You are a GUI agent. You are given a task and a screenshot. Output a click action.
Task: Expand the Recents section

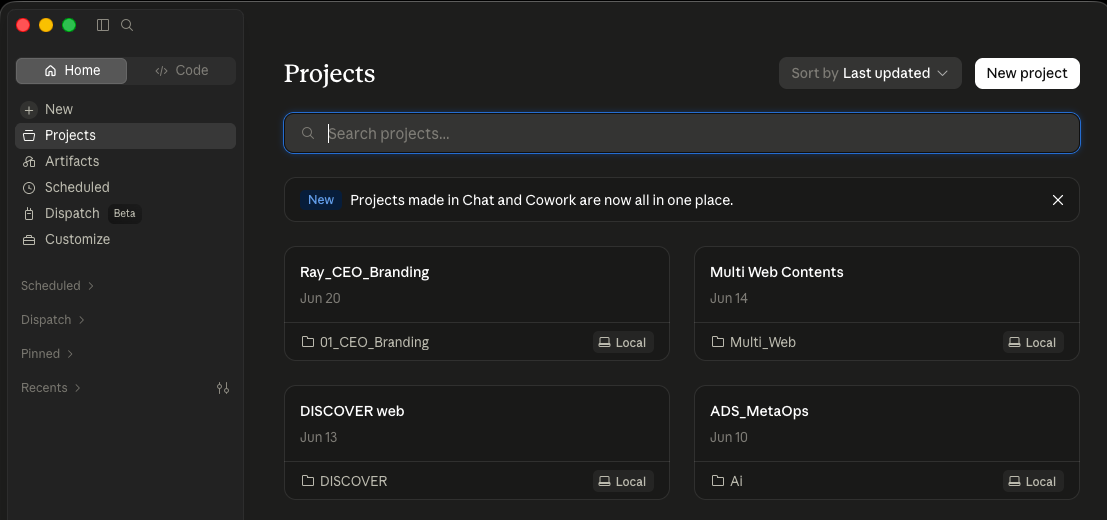[x=51, y=387]
